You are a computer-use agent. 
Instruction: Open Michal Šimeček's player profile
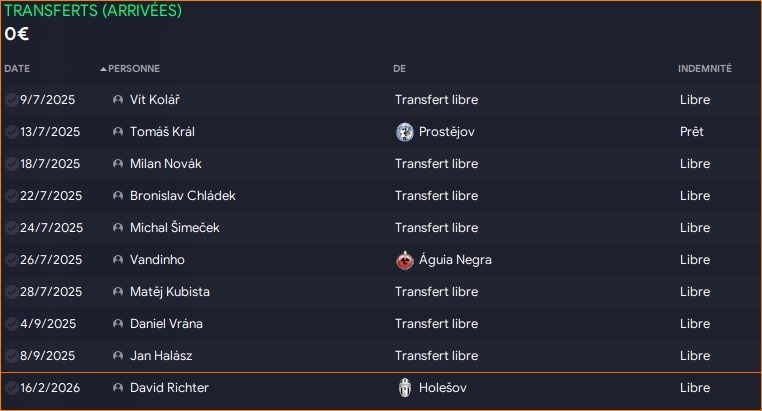coord(174,228)
